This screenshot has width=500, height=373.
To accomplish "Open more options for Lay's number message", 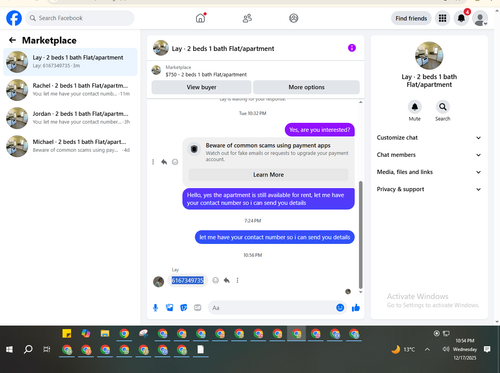I will point(237,280).
